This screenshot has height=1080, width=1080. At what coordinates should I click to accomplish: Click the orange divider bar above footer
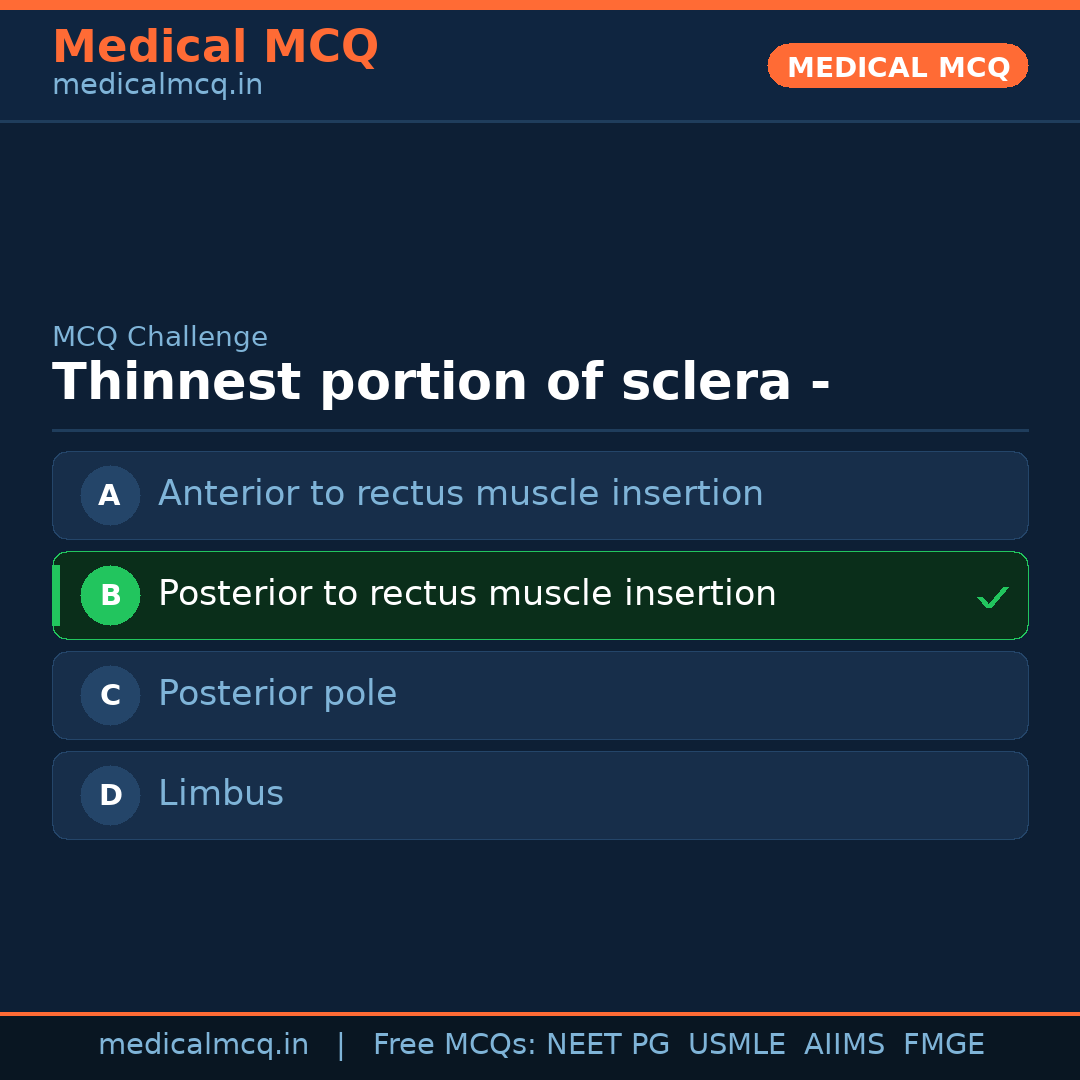pos(540,1012)
